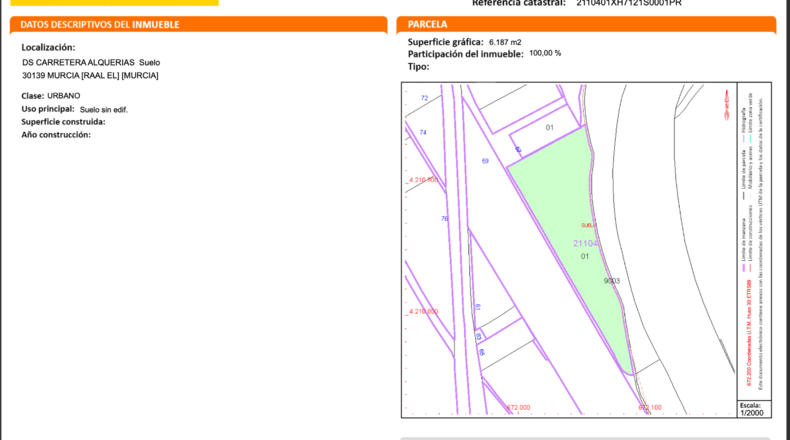Select the line '30139 MURCIA [RAAL EL] [MURCIA]'
This screenshot has height=440, width=790.
(x=90, y=76)
